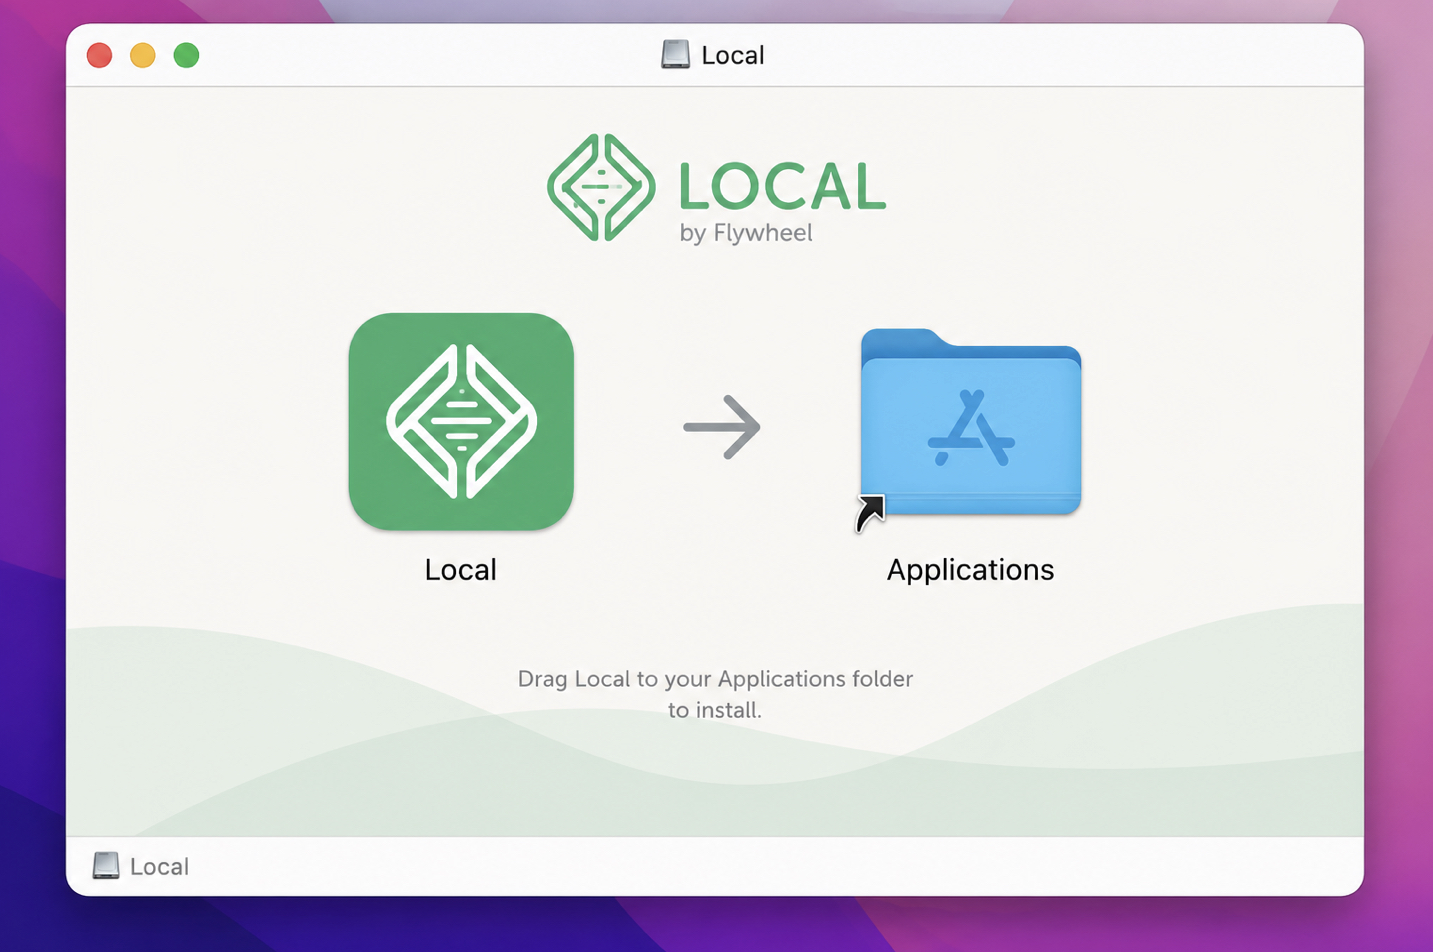This screenshot has height=952, width=1433.
Task: Close the Local installer window
Action: click(x=99, y=55)
